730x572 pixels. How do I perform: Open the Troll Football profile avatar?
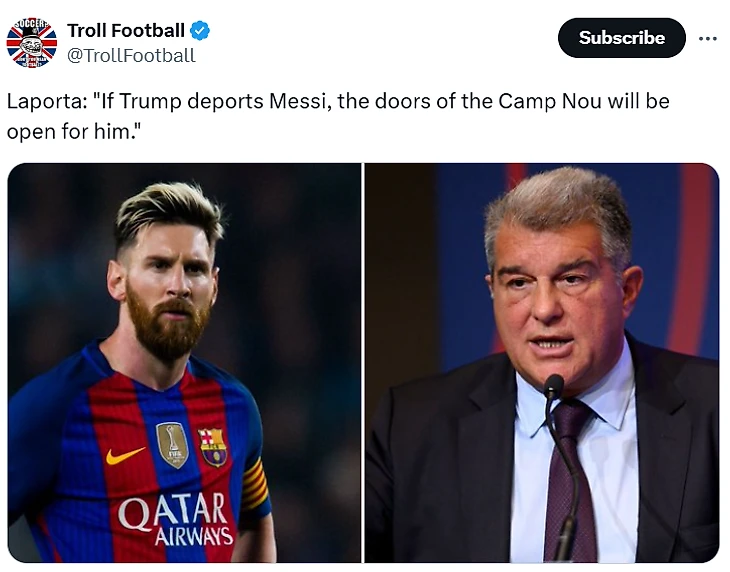(x=32, y=43)
